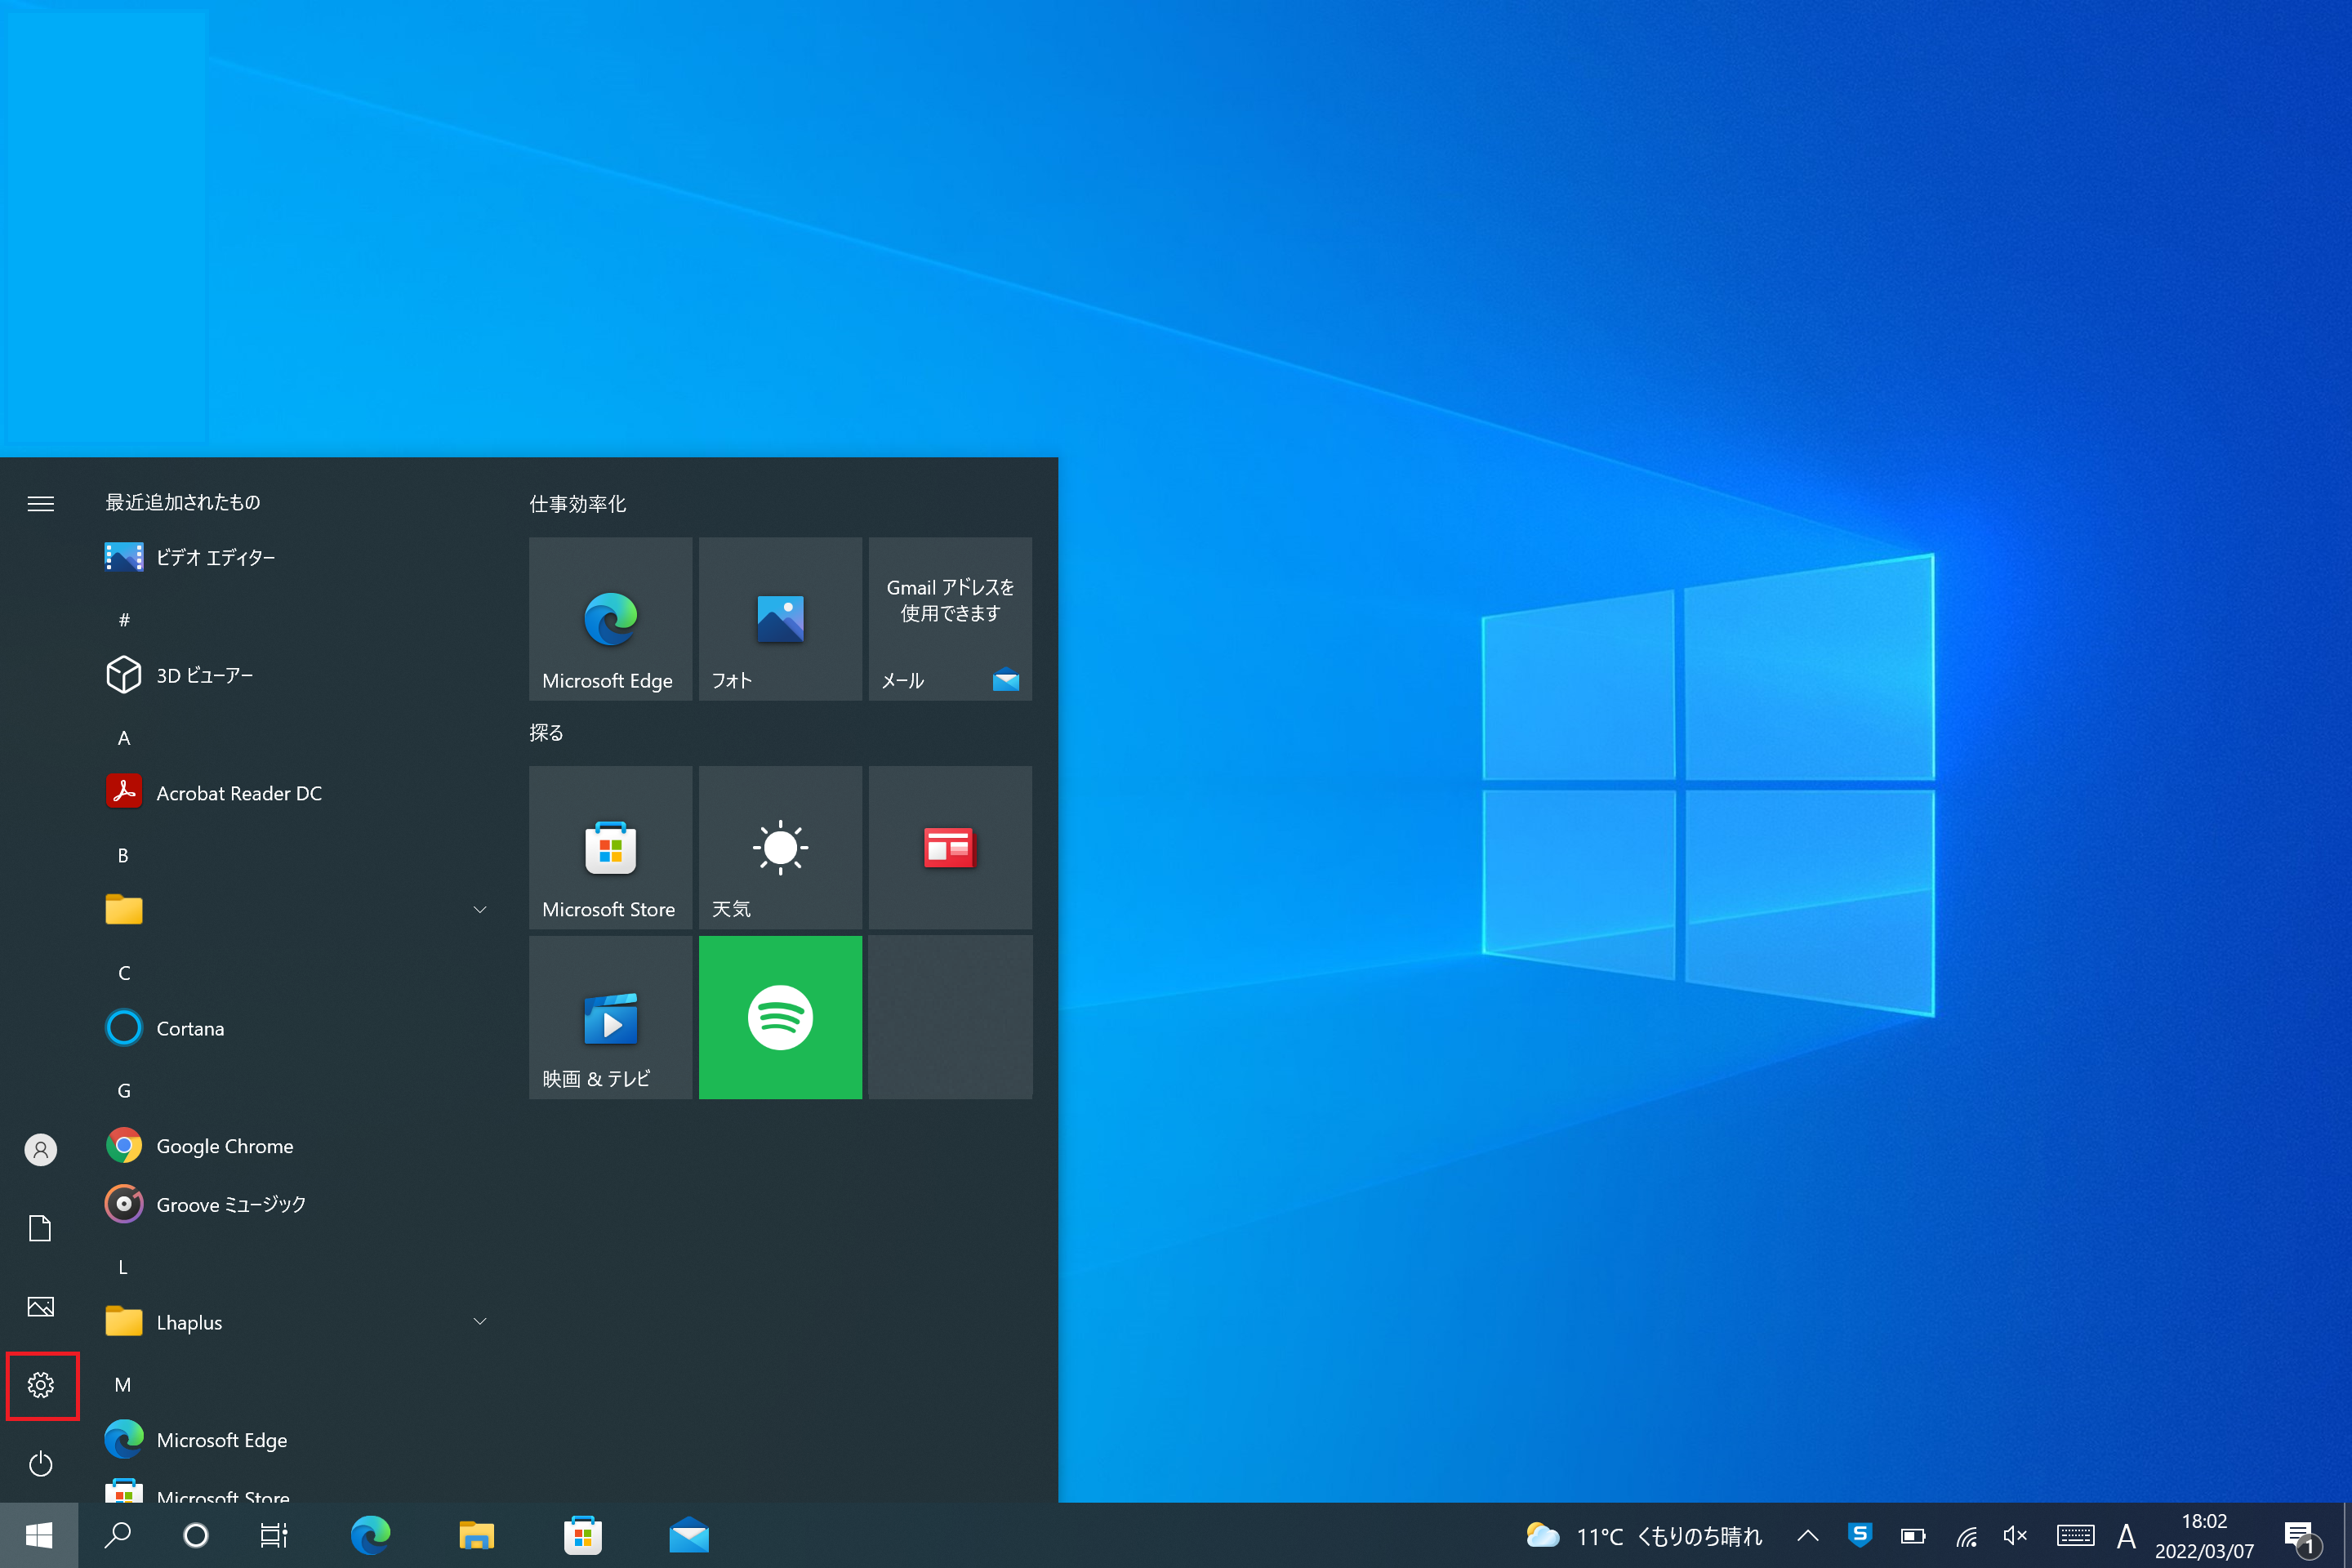Image resolution: width=2352 pixels, height=1568 pixels.
Task: Click the blue shield S tray icon
Action: [1860, 1535]
